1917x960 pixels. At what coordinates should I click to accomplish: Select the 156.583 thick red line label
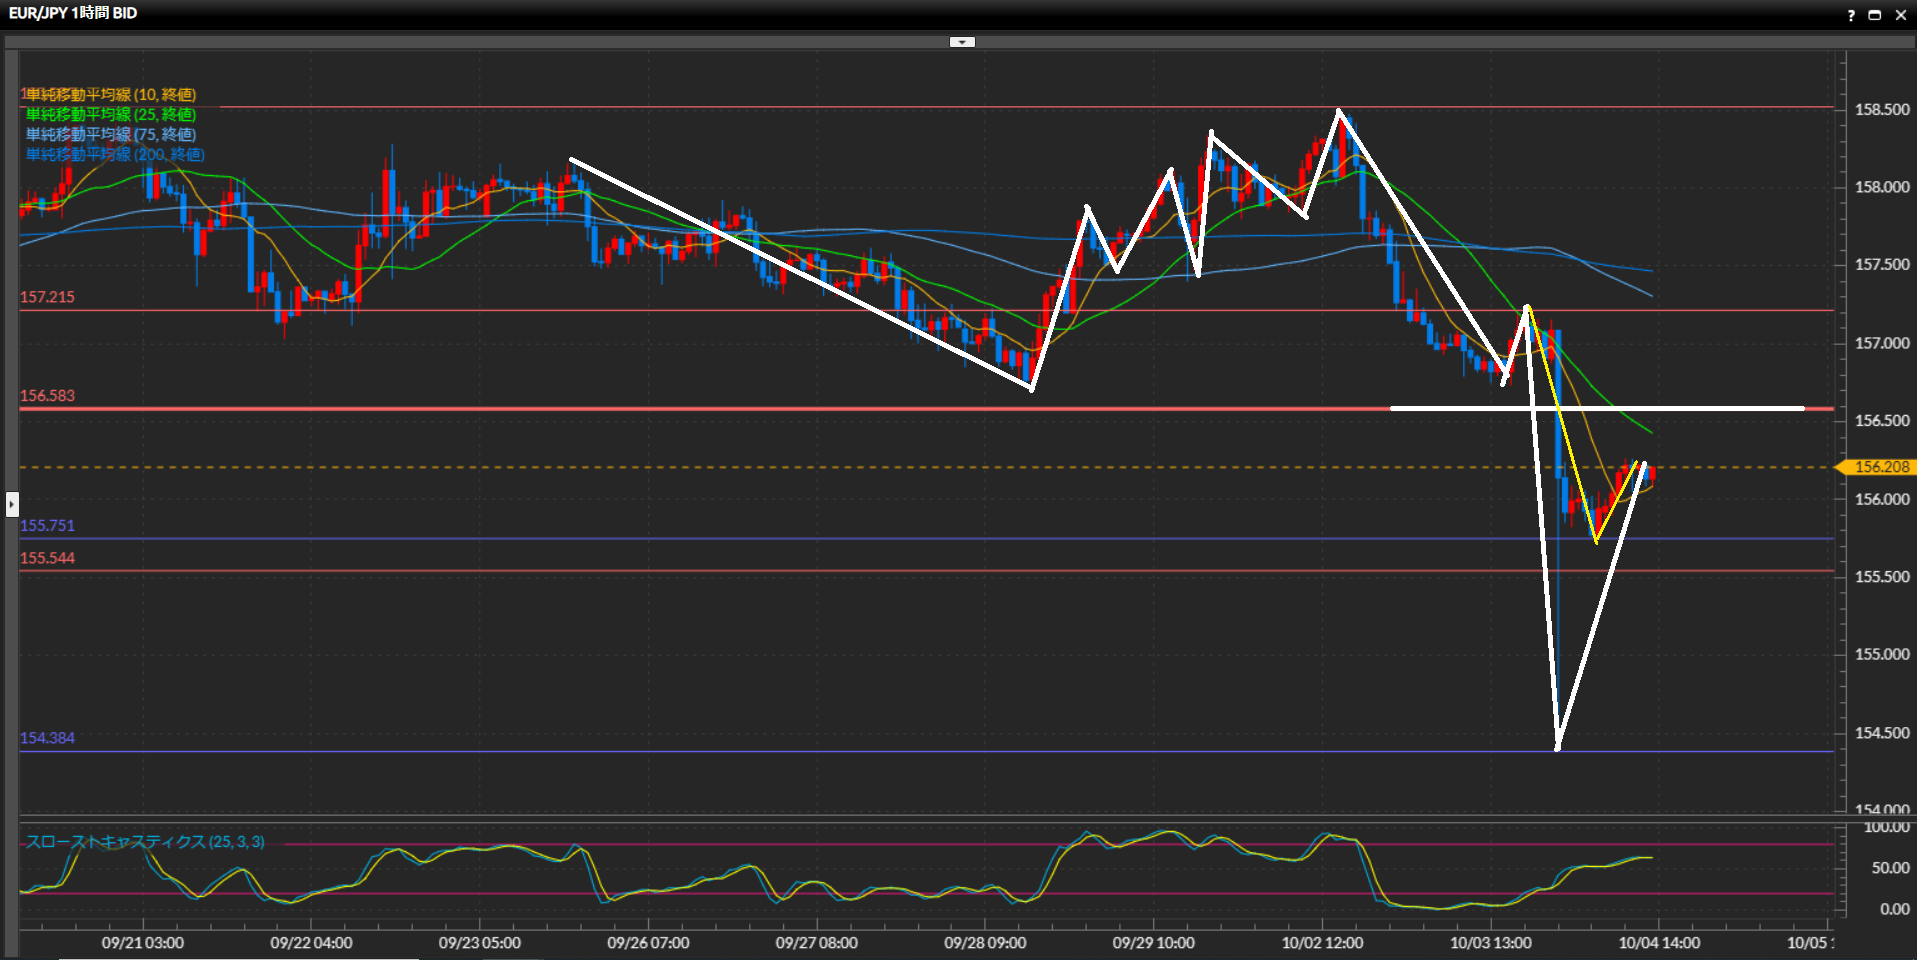point(47,396)
